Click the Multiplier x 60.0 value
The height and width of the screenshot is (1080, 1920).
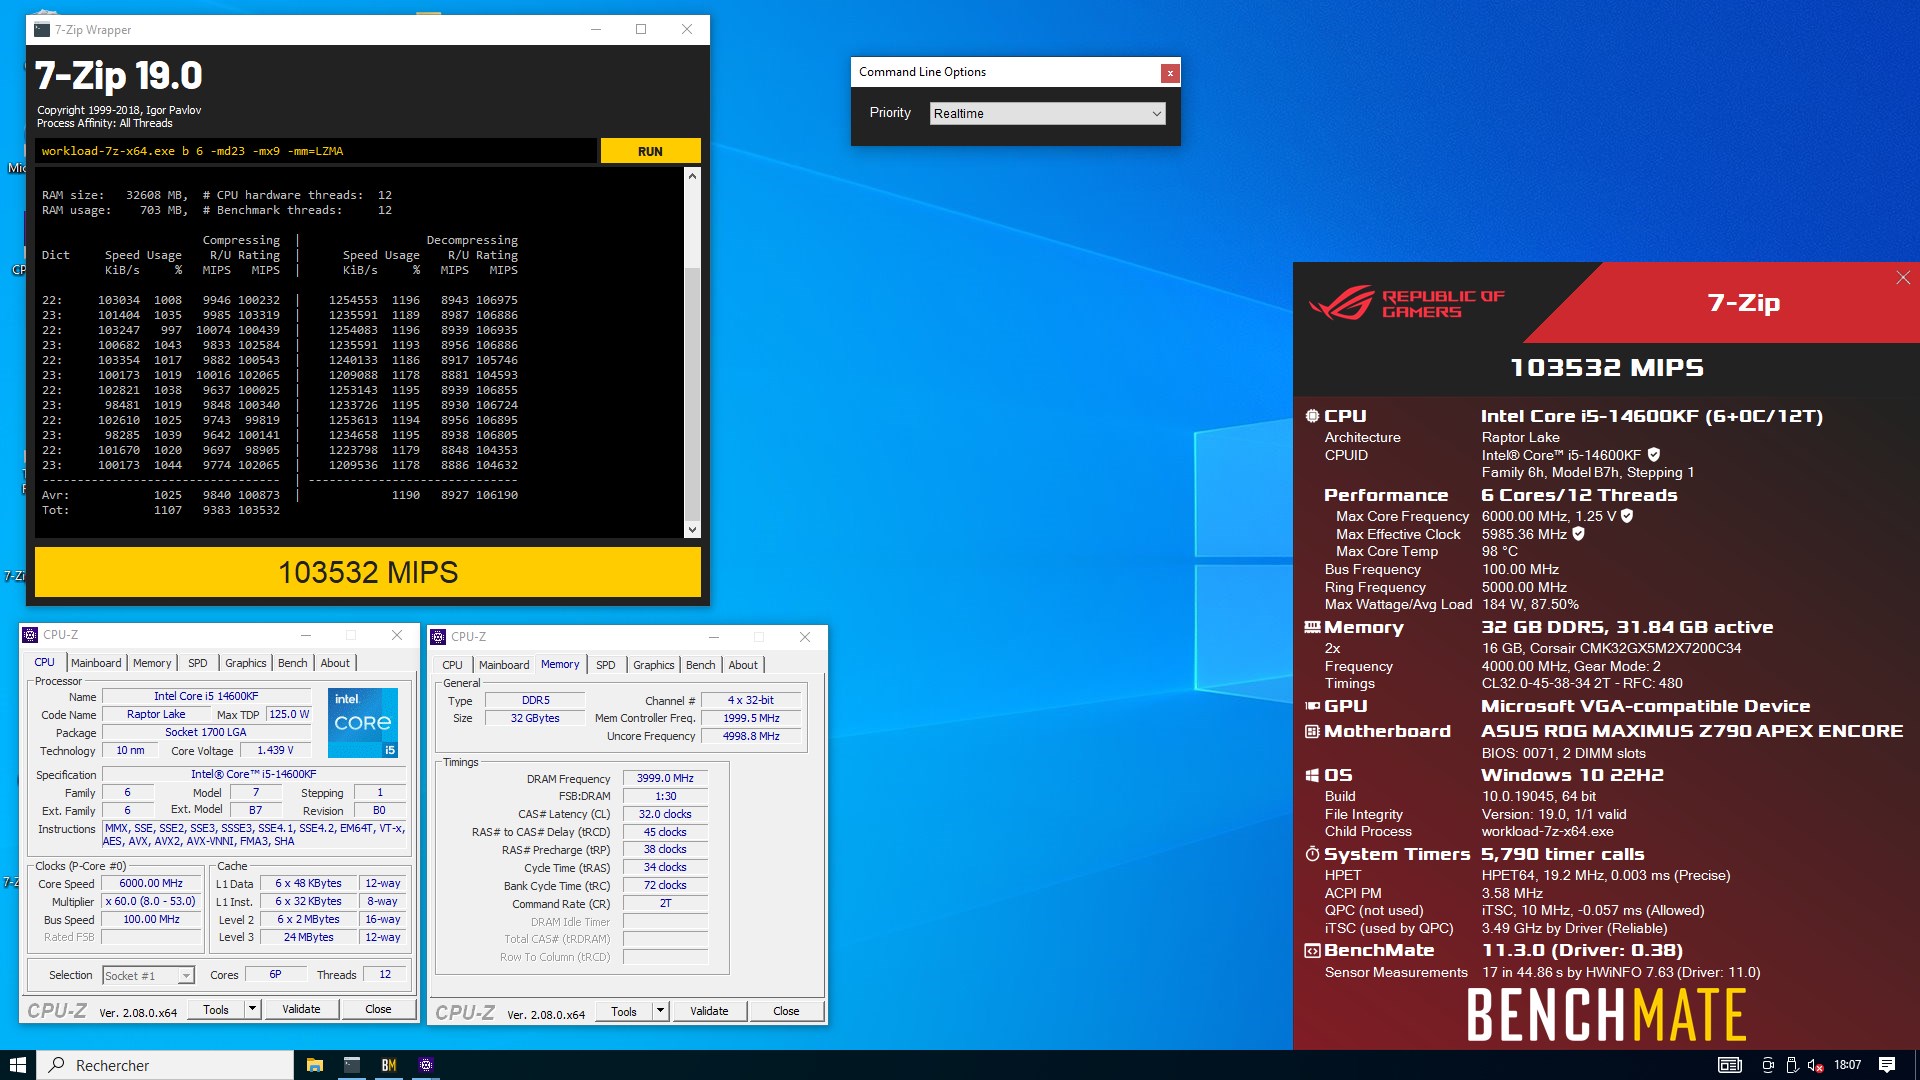coord(151,902)
